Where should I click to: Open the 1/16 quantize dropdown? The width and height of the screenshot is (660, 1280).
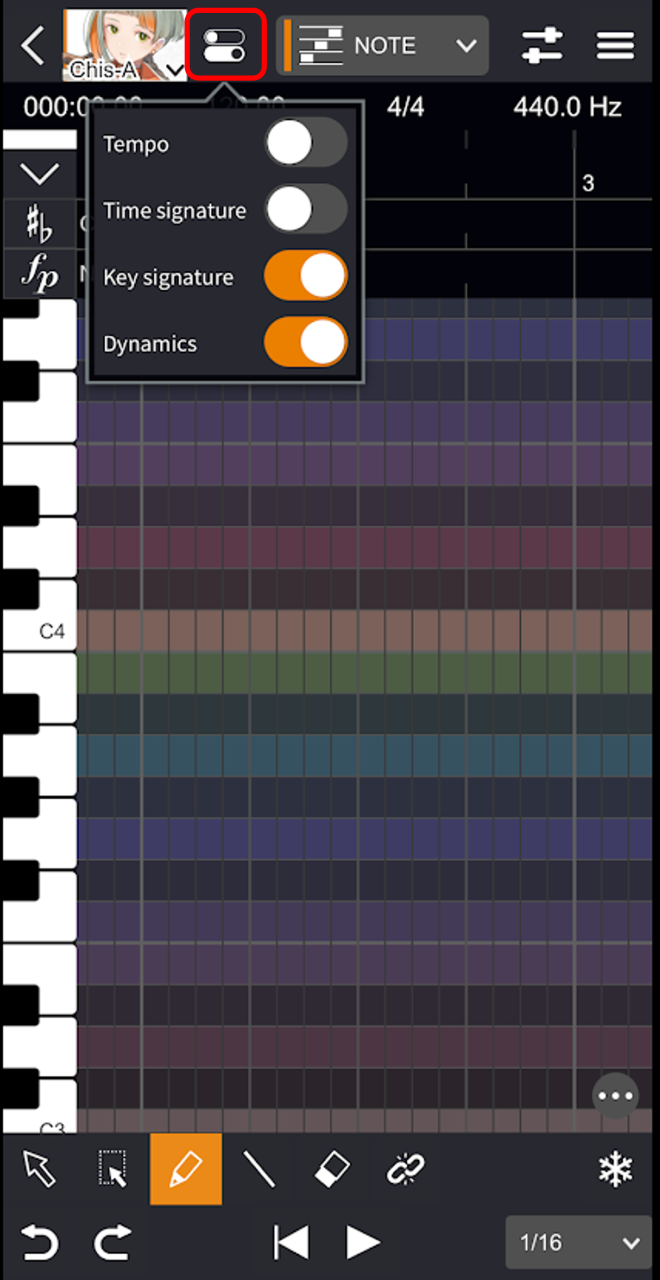click(x=578, y=1243)
